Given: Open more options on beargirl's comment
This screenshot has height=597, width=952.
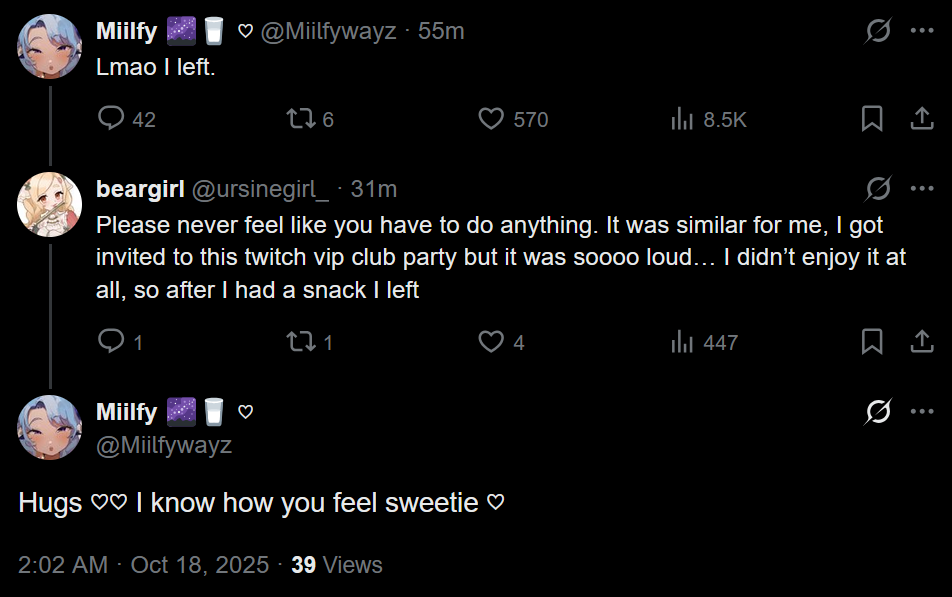Looking at the screenshot, I should coord(921,188).
